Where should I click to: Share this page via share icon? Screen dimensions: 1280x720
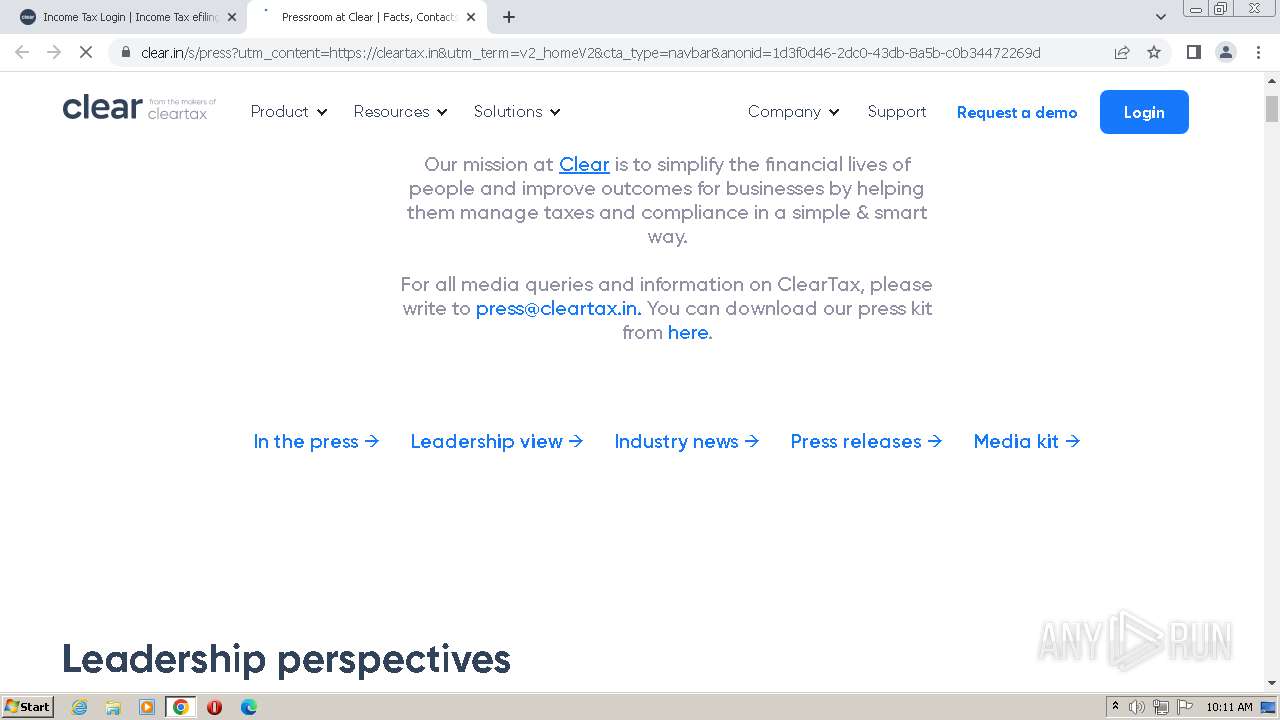1122,52
